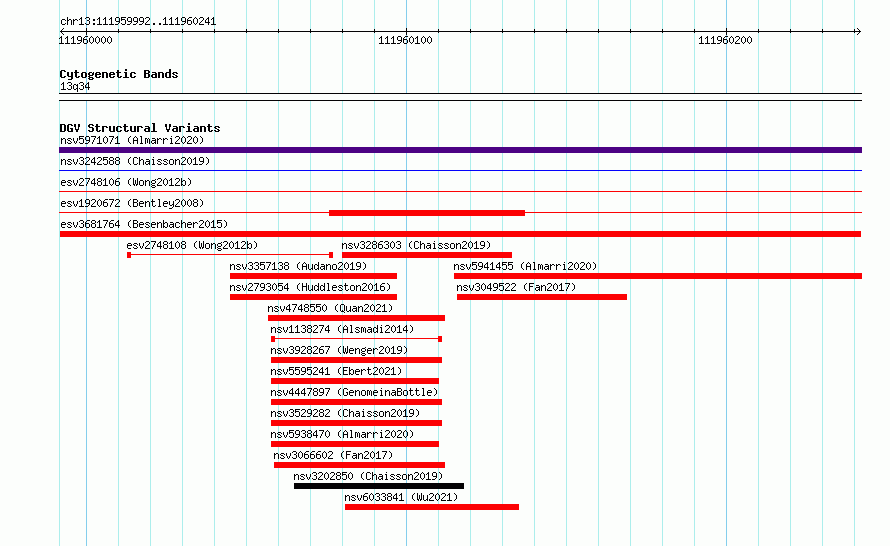Select the nsv4748550 red bar
This screenshot has height=546, width=890.
[356, 318]
